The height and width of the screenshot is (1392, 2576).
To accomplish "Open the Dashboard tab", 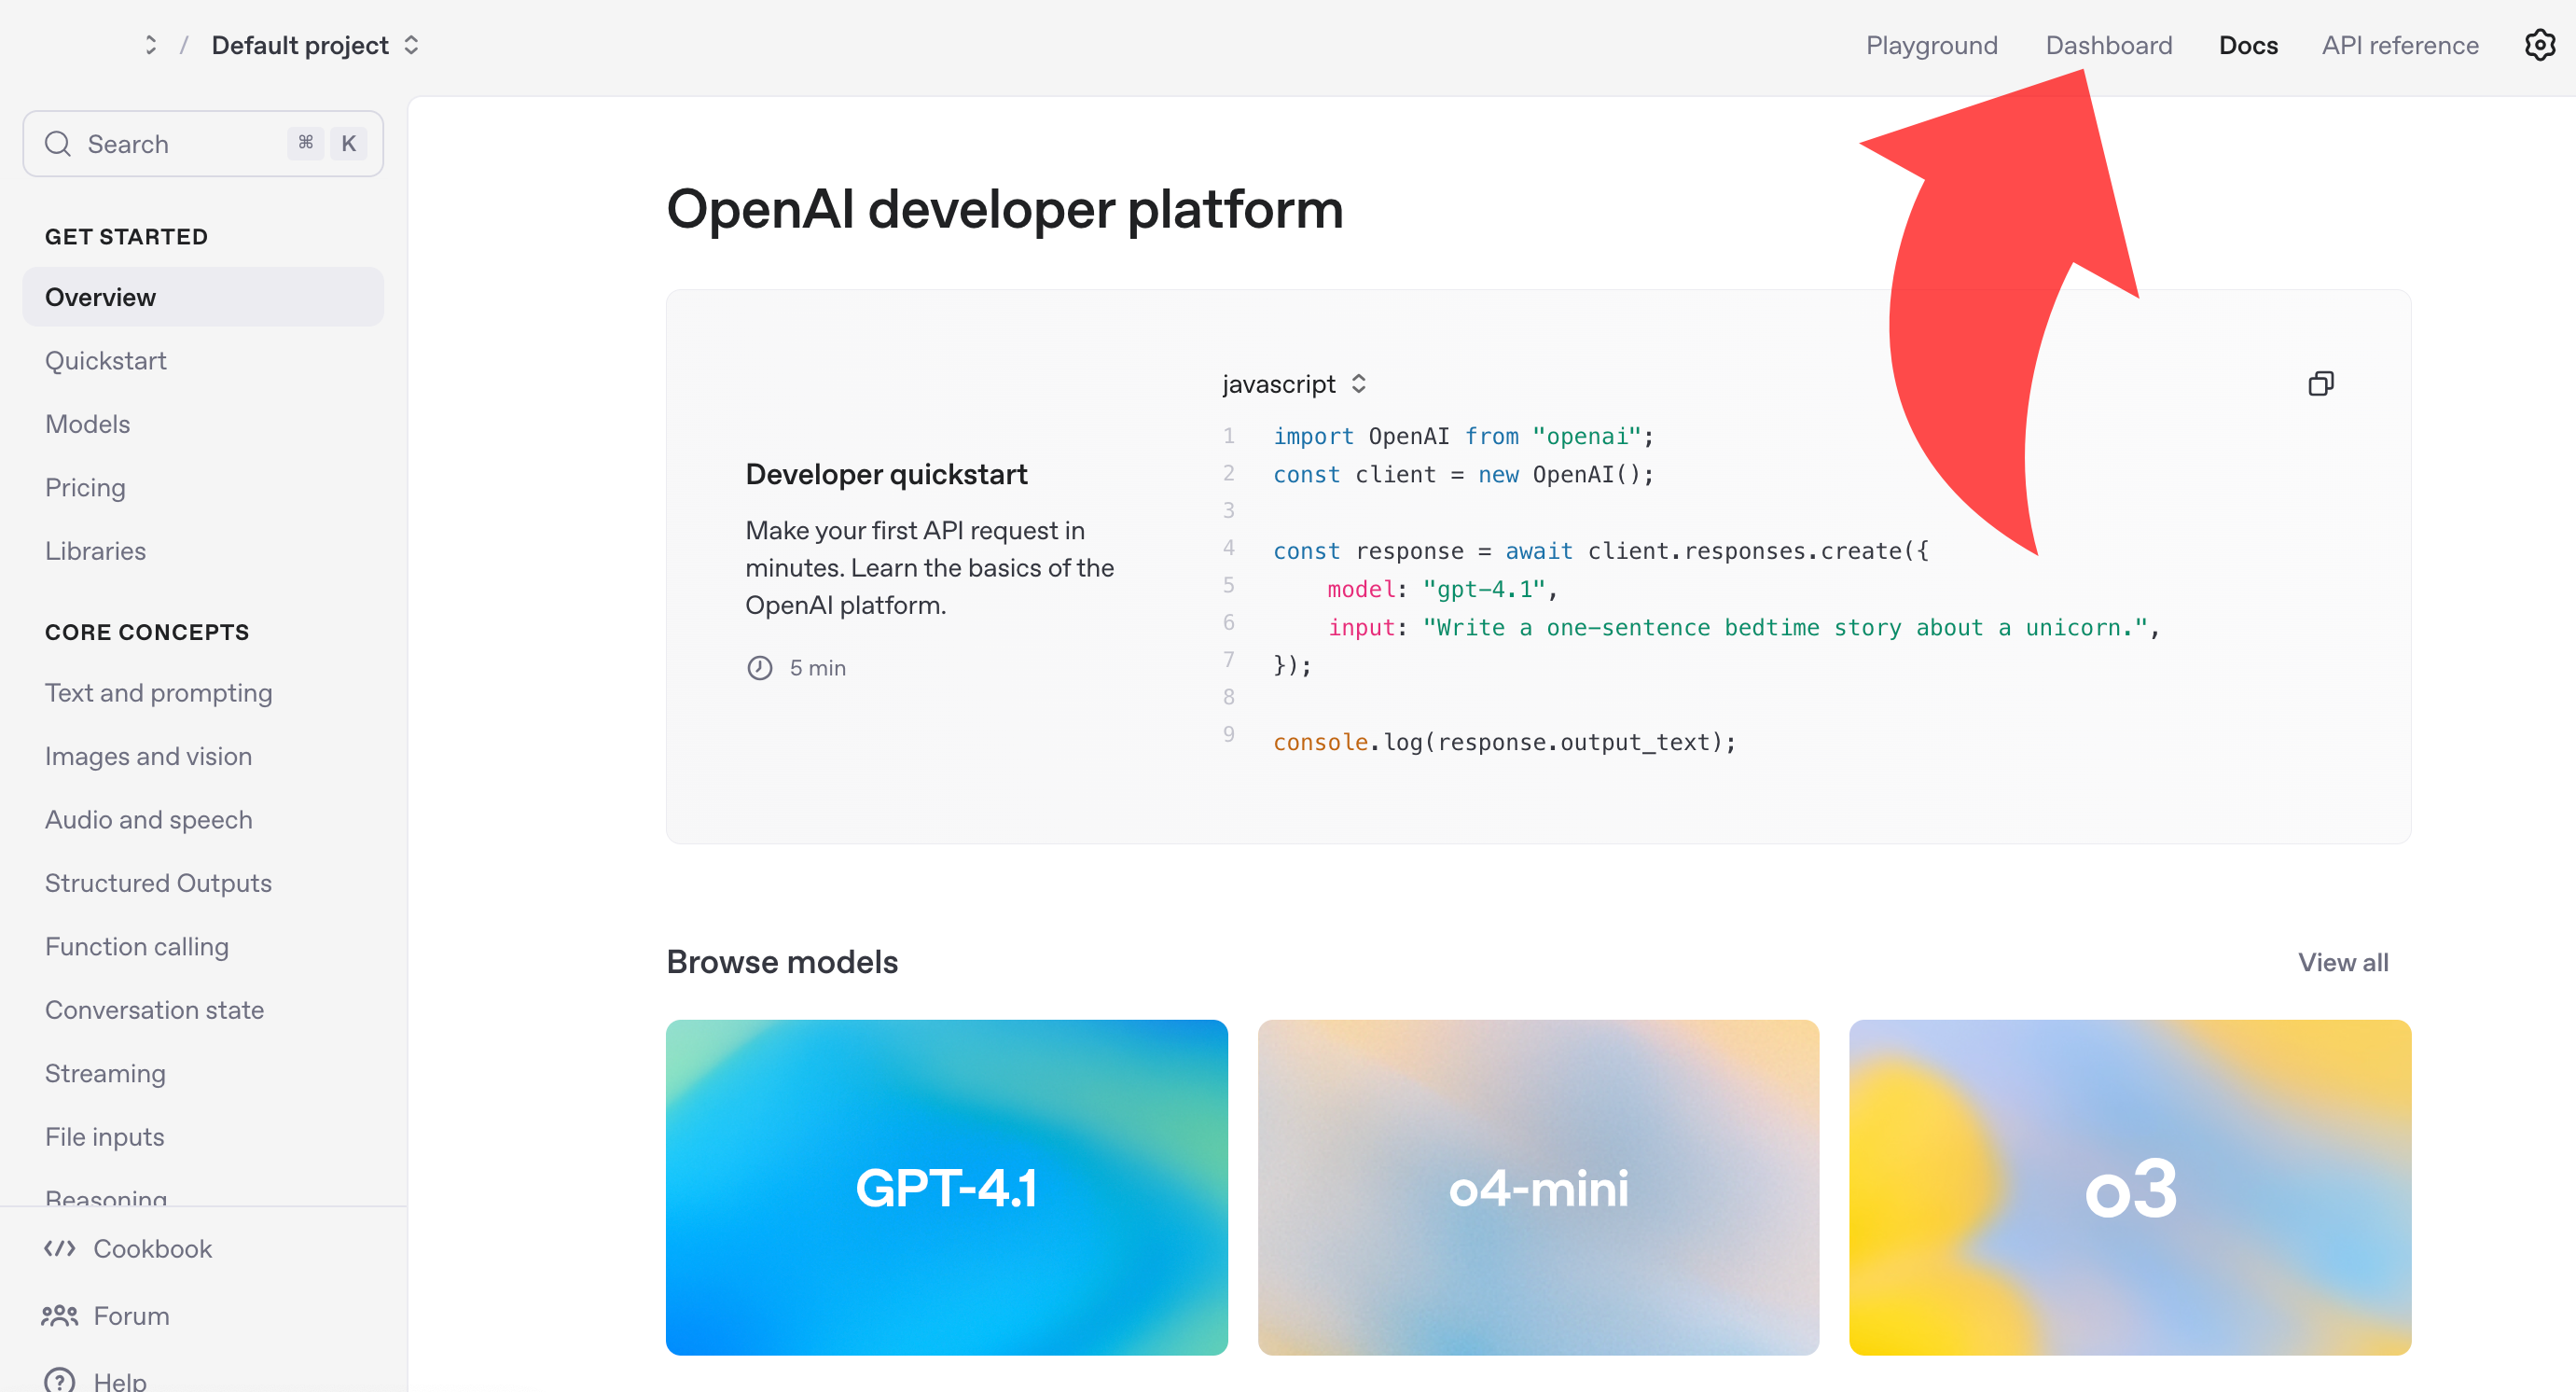I will coord(2108,45).
